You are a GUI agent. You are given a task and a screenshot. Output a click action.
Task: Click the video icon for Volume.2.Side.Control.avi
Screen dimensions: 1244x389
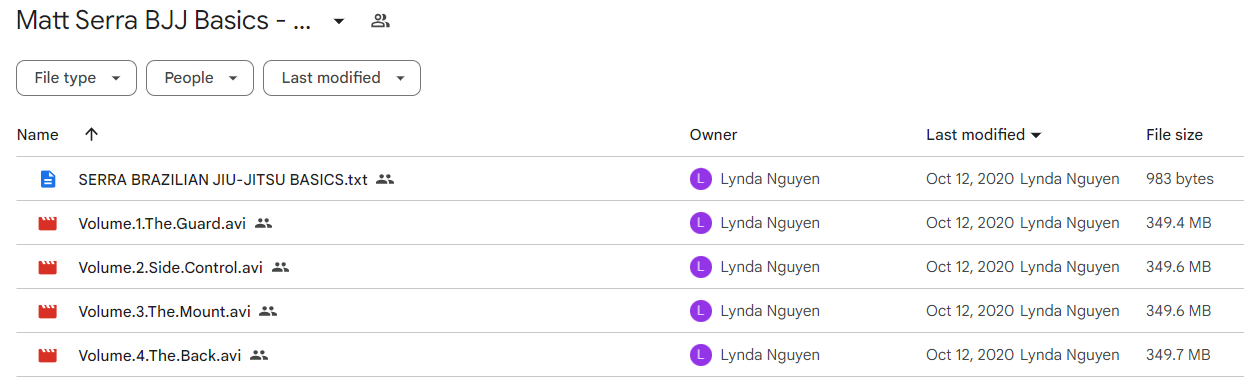point(47,267)
